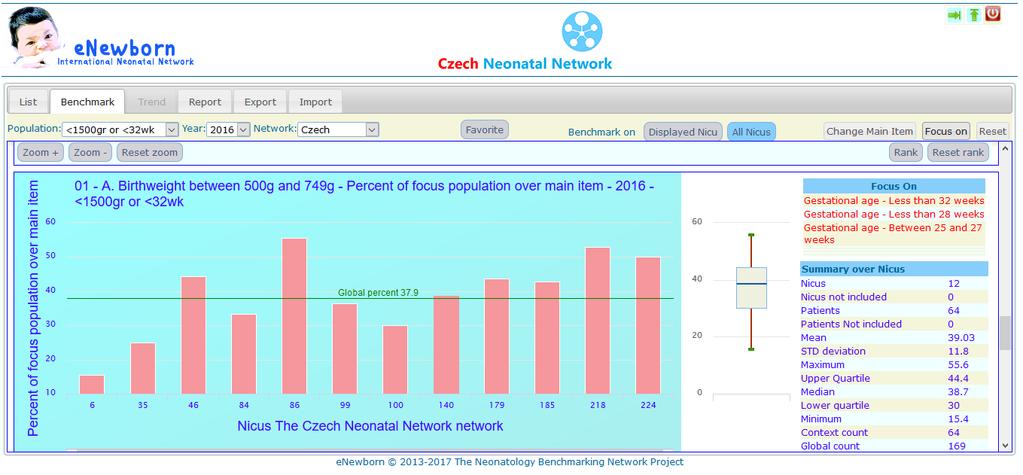The width and height of the screenshot is (1023, 475).
Task: Open the Report tab
Action: 205,102
